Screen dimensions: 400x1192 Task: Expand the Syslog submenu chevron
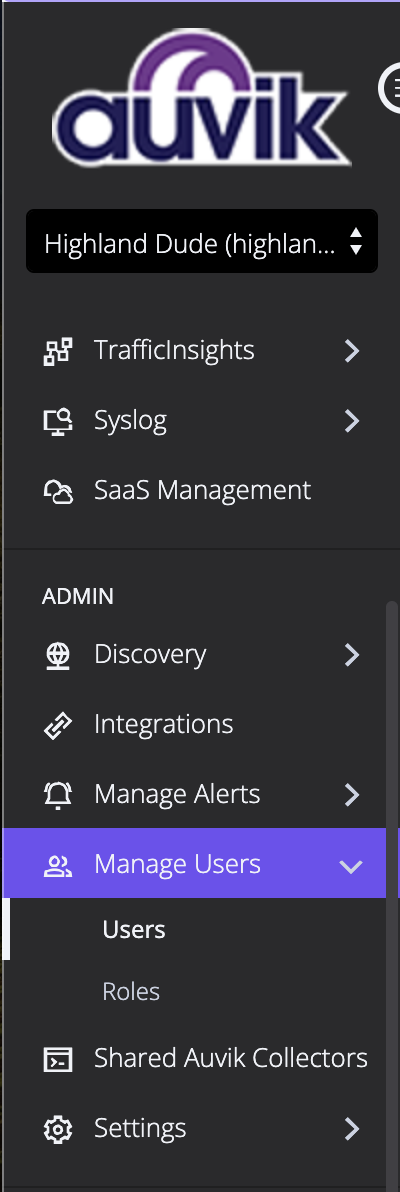[351, 420]
